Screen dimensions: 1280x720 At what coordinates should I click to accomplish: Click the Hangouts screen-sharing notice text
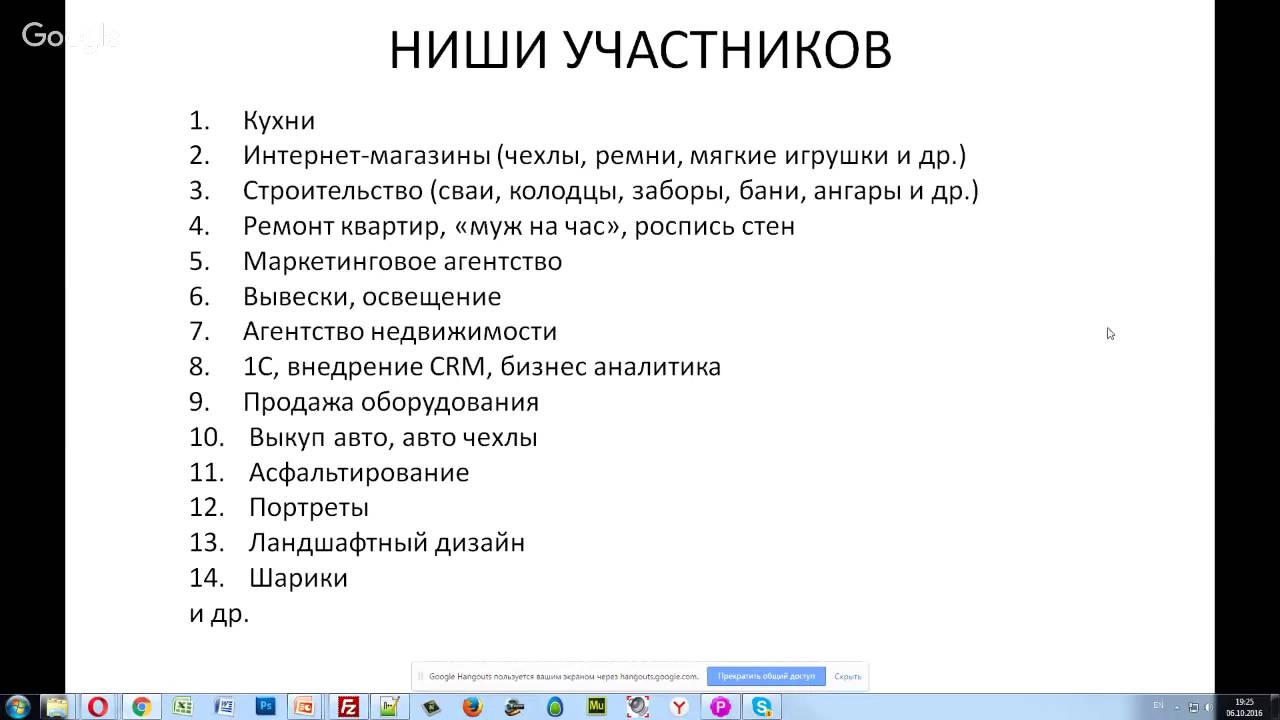[x=563, y=676]
